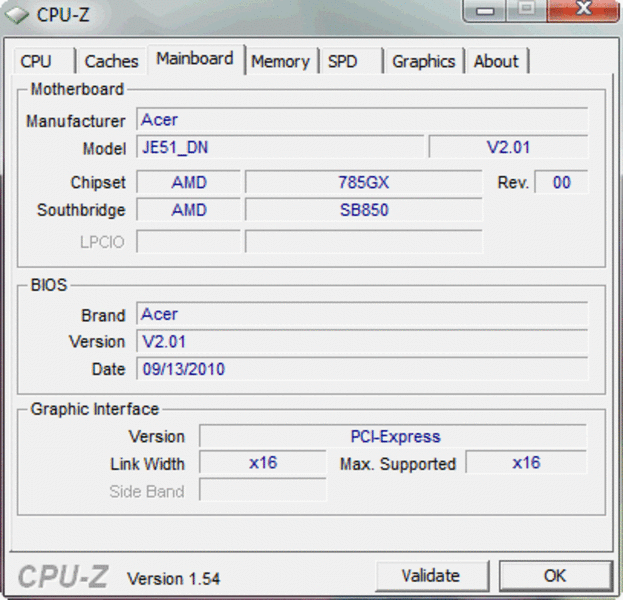Click the BIOS Brand field Acer
The width and height of the screenshot is (623, 600).
tap(362, 314)
